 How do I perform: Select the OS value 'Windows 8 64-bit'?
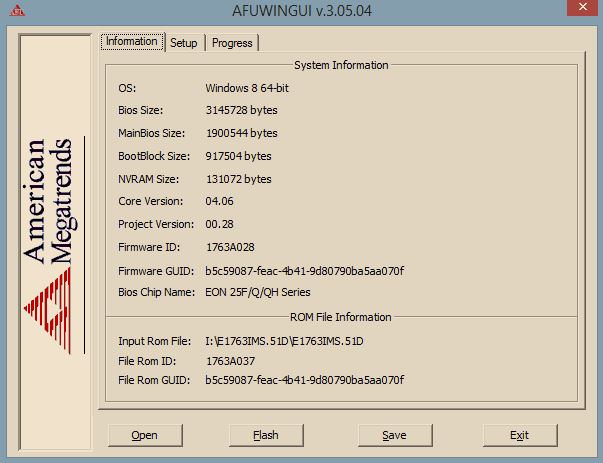(247, 88)
